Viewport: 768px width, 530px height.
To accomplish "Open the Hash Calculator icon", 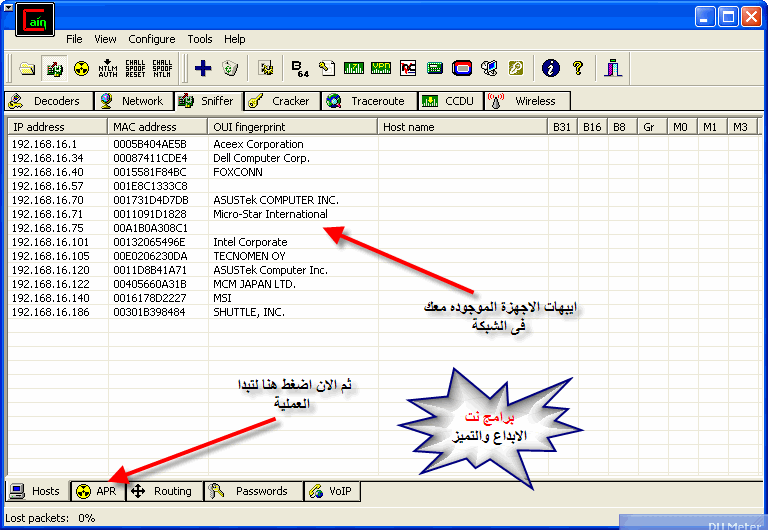I will pos(434,68).
